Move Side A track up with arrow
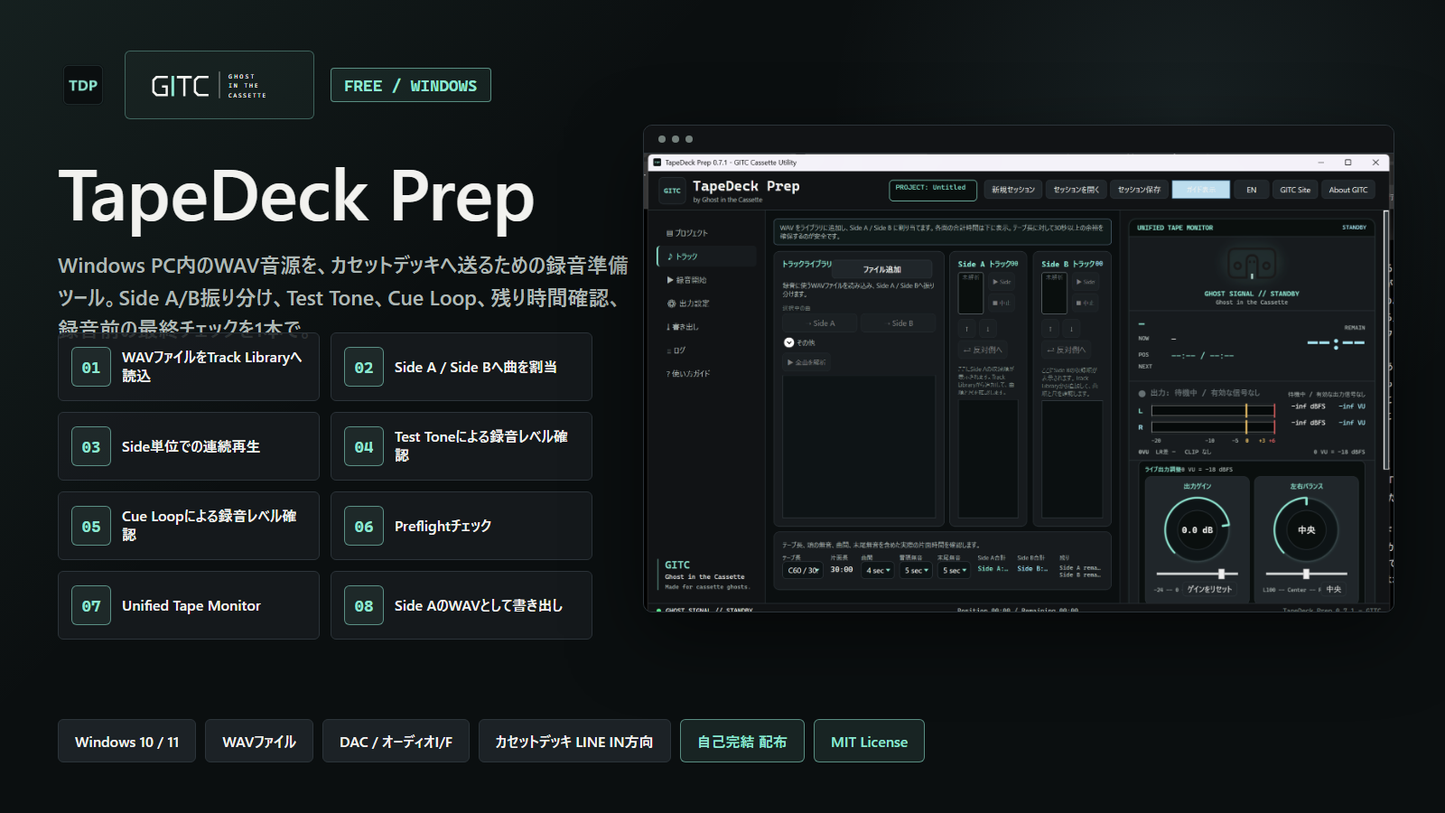 coord(967,328)
